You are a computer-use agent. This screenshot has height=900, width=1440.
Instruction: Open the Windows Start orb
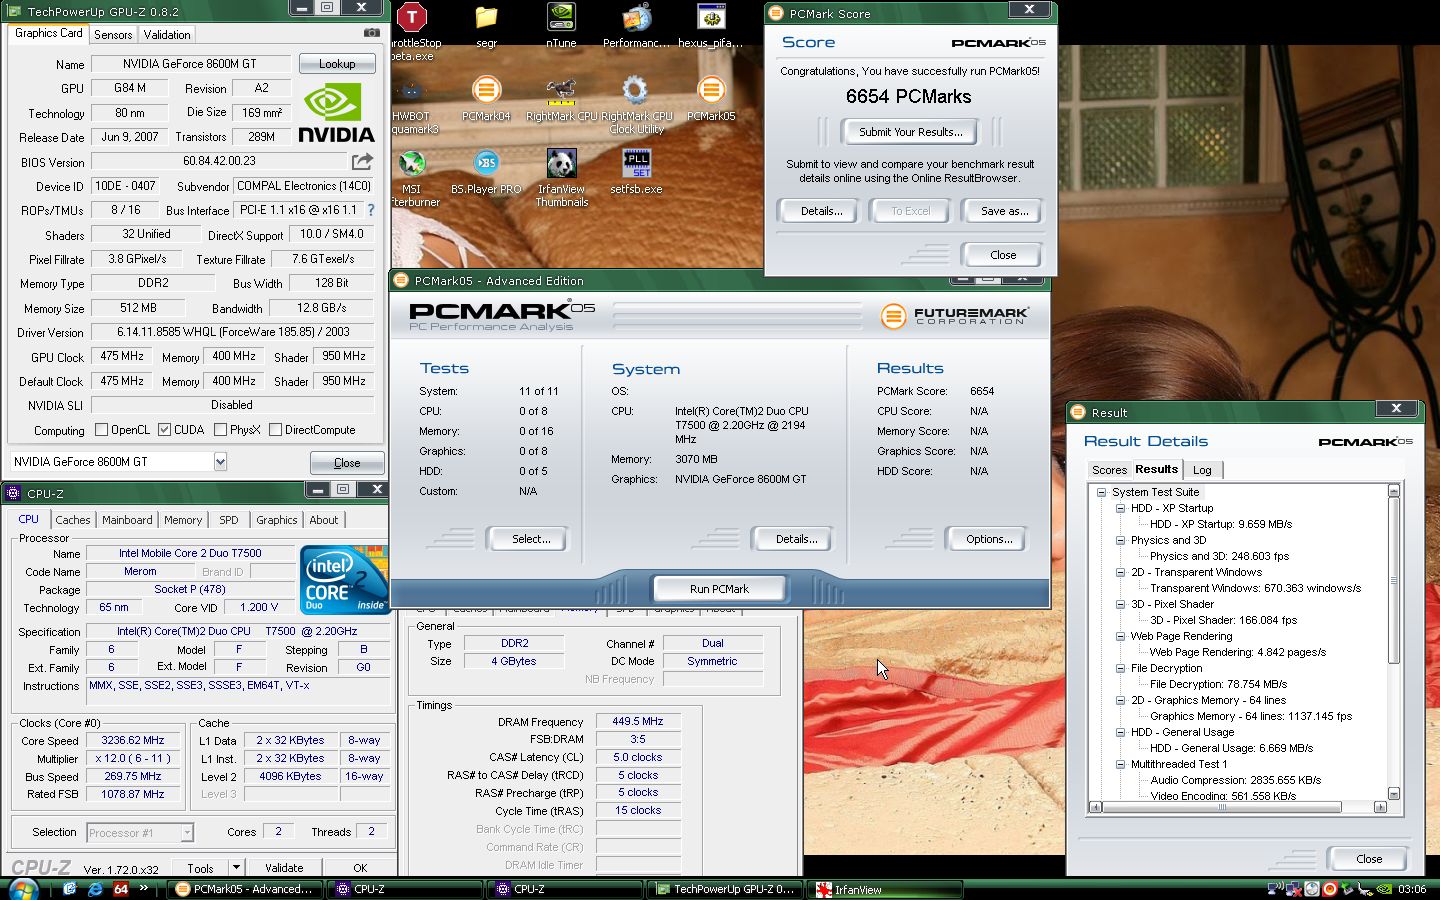[22, 888]
